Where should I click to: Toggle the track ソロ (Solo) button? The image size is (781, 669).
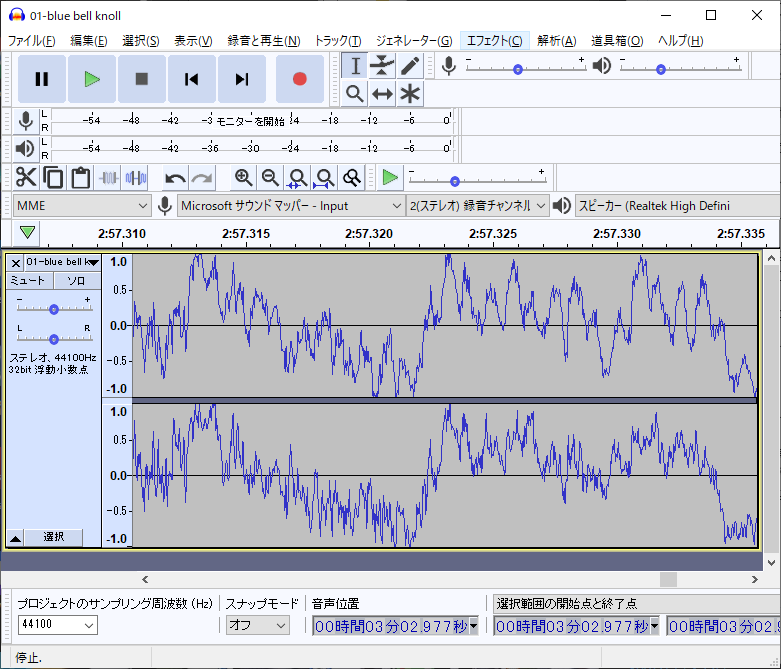(77, 280)
